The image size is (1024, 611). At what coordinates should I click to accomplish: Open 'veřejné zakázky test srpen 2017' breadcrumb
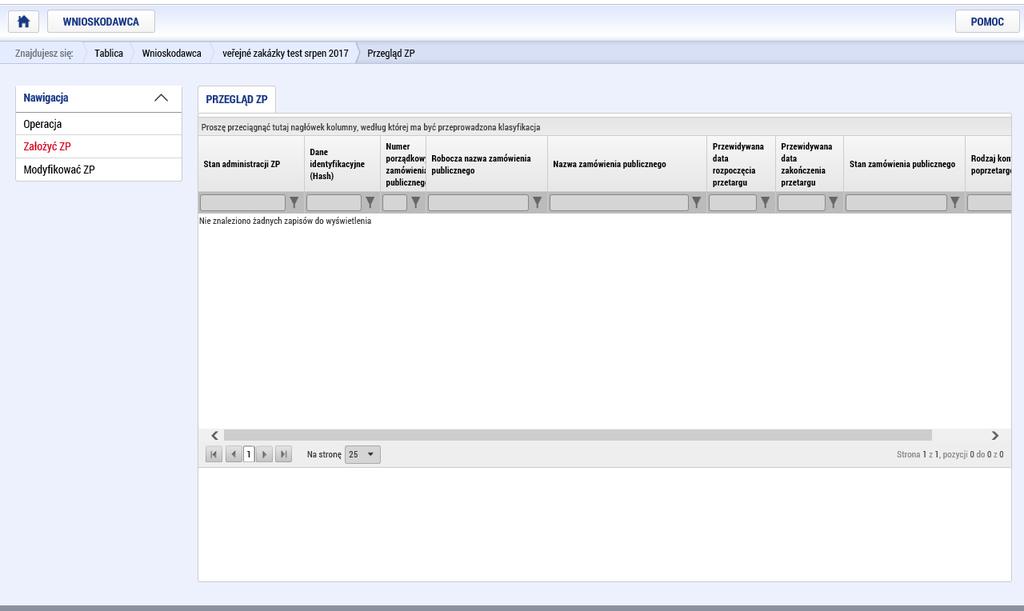coord(285,54)
